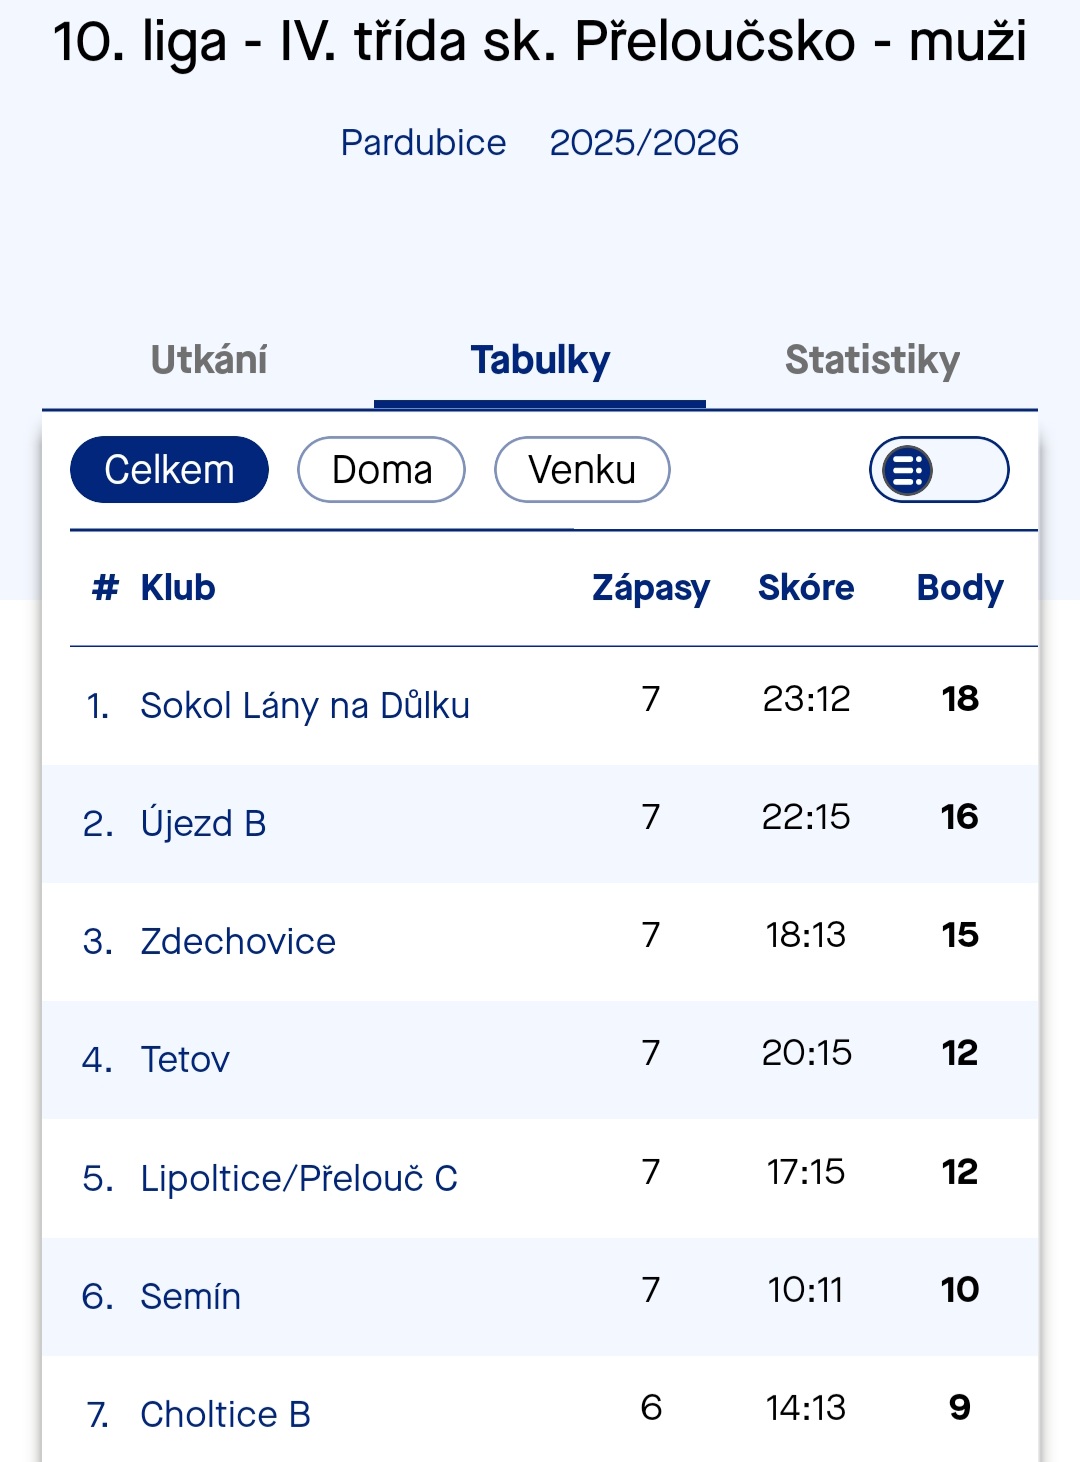
Task: Select the Tabulky tab
Action: pos(540,360)
